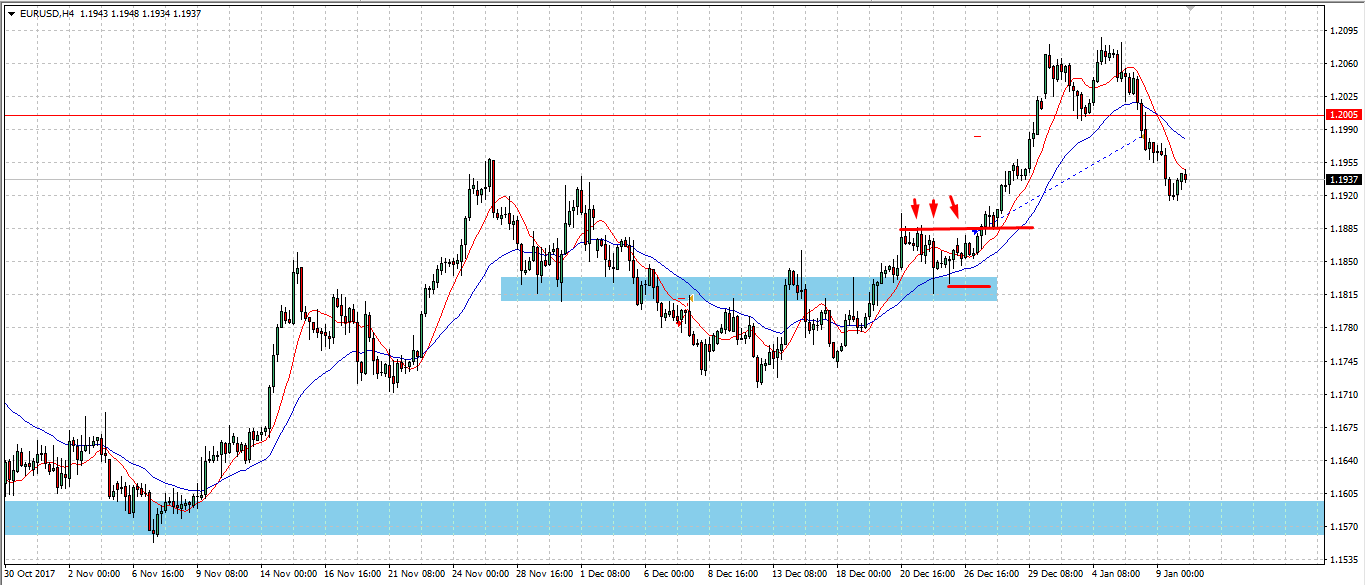The height and width of the screenshot is (585, 1365).
Task: Click the 9 Nov 08:00 time label
Action: pos(223,574)
